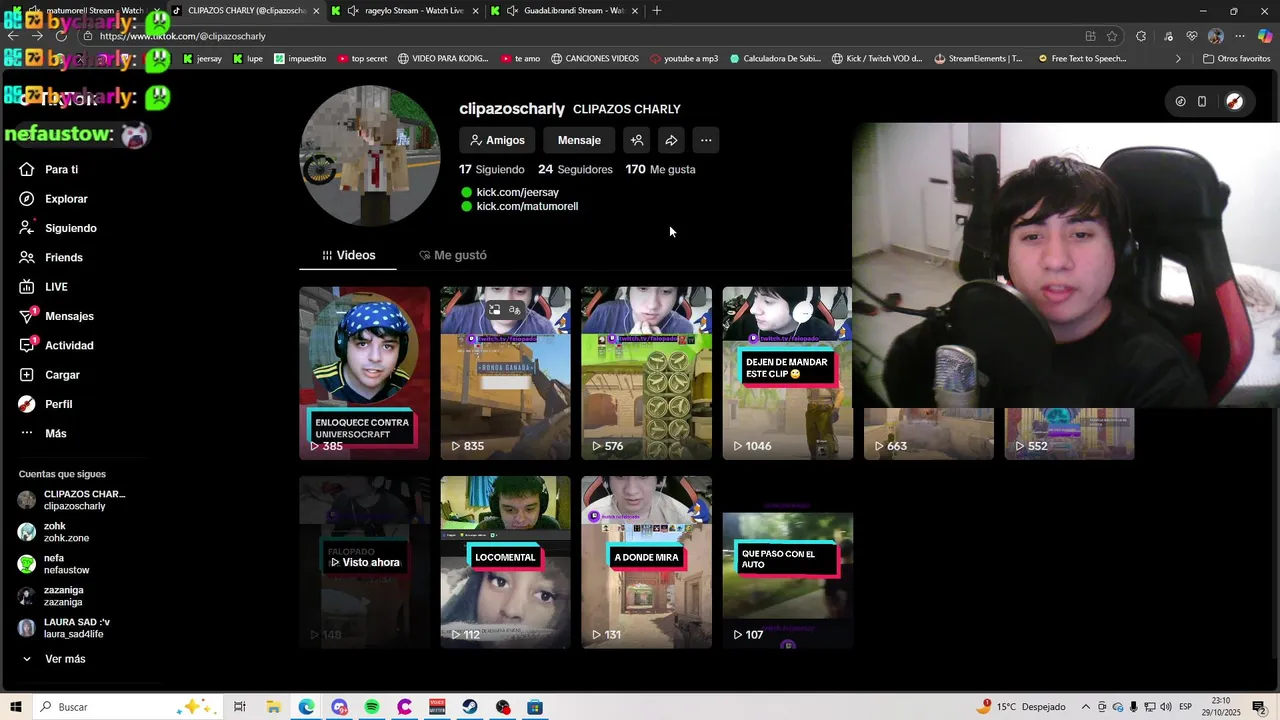Image resolution: width=1280 pixels, height=720 pixels.
Task: Open the browser extensions icon
Action: [x=1141, y=36]
